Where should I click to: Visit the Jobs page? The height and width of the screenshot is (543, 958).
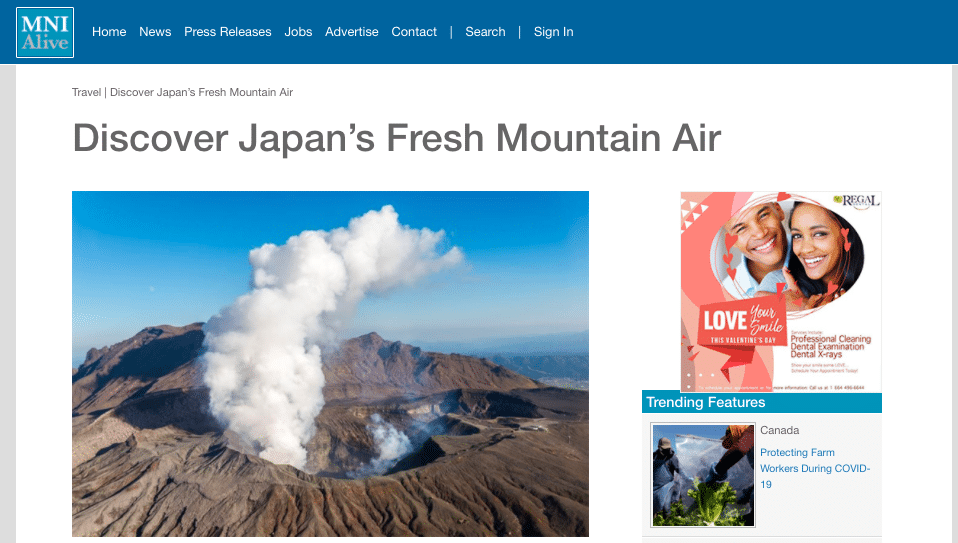298,32
